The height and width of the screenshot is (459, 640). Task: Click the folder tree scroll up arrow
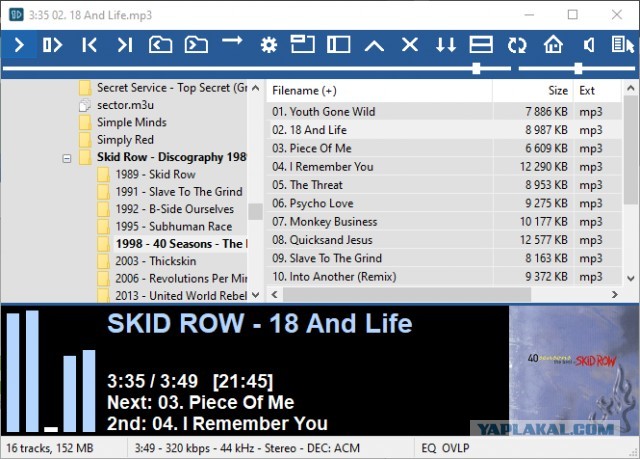[x=256, y=88]
